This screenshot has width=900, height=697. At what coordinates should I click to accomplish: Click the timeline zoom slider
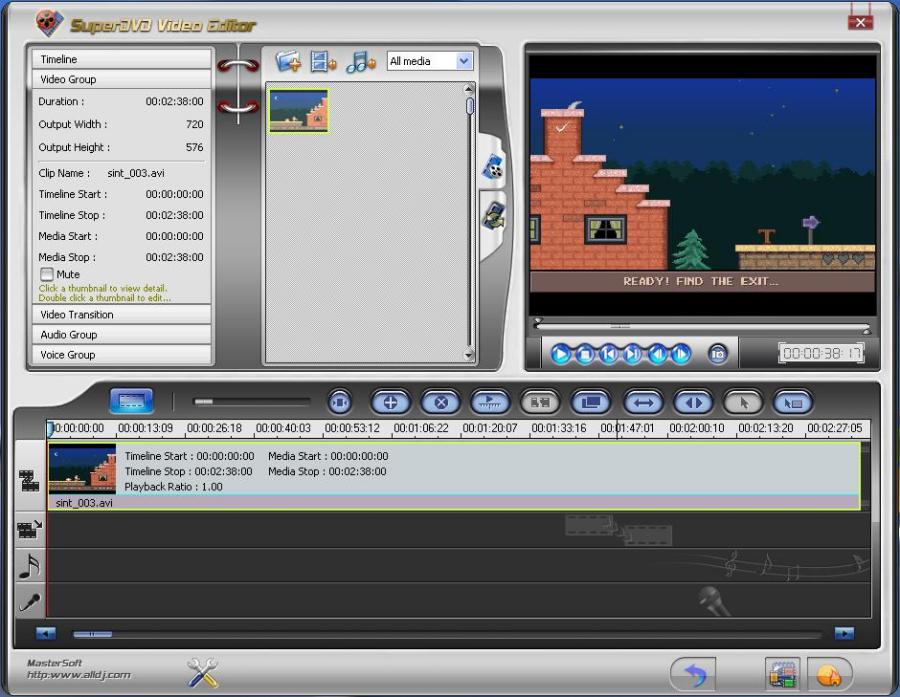[251, 401]
